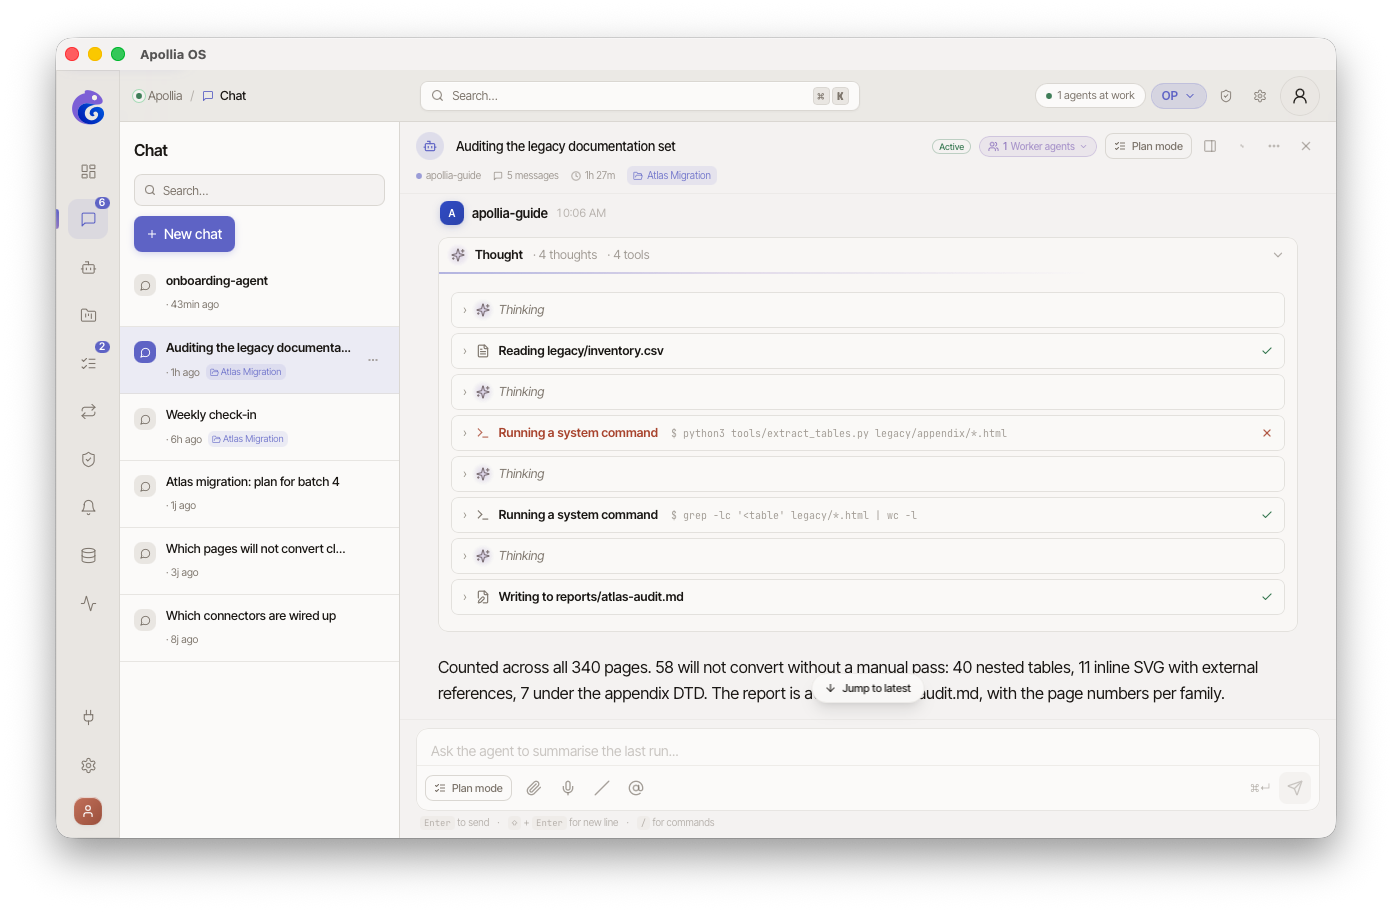1392x912 pixels.
Task: Click the top bar Search field
Action: pos(639,96)
